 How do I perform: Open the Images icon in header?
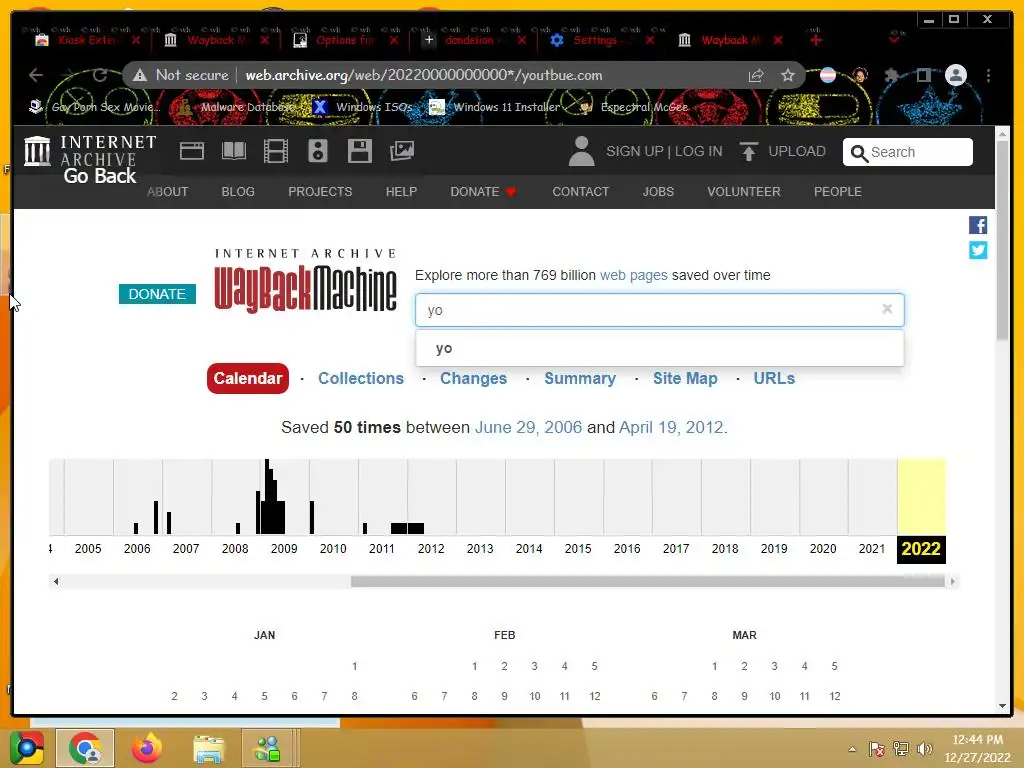point(402,152)
